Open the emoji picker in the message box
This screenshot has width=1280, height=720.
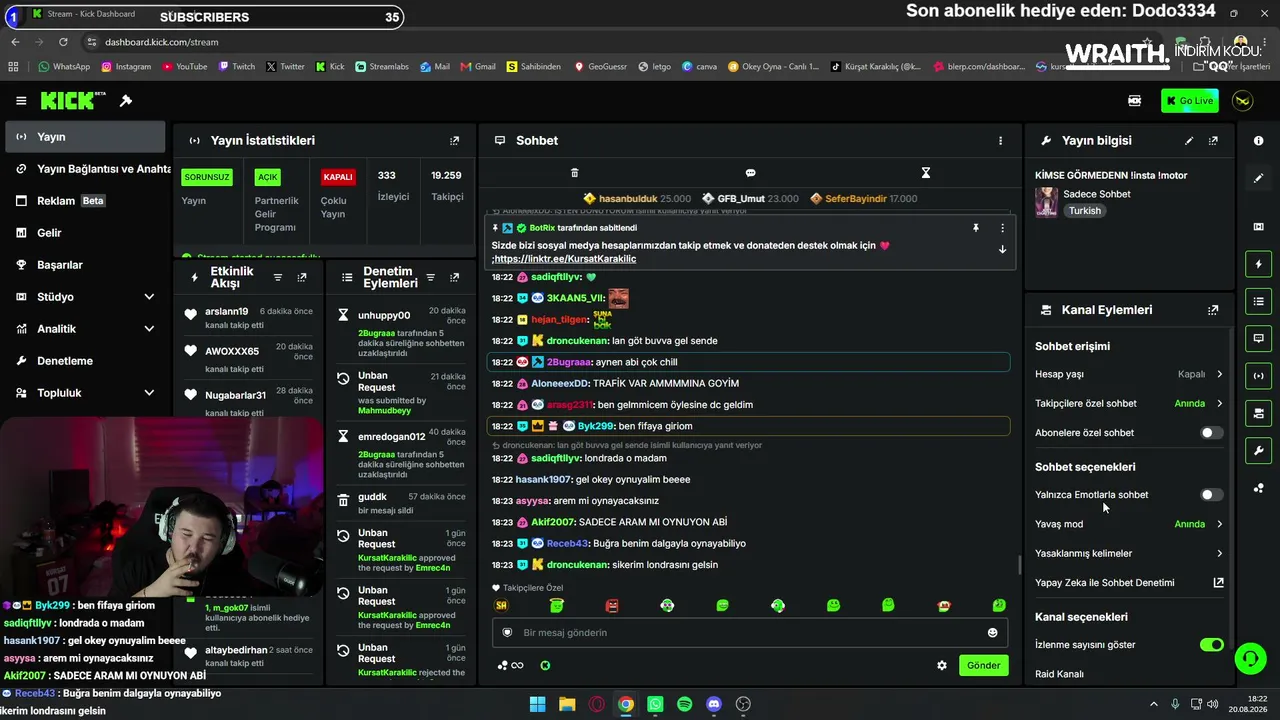[992, 632]
